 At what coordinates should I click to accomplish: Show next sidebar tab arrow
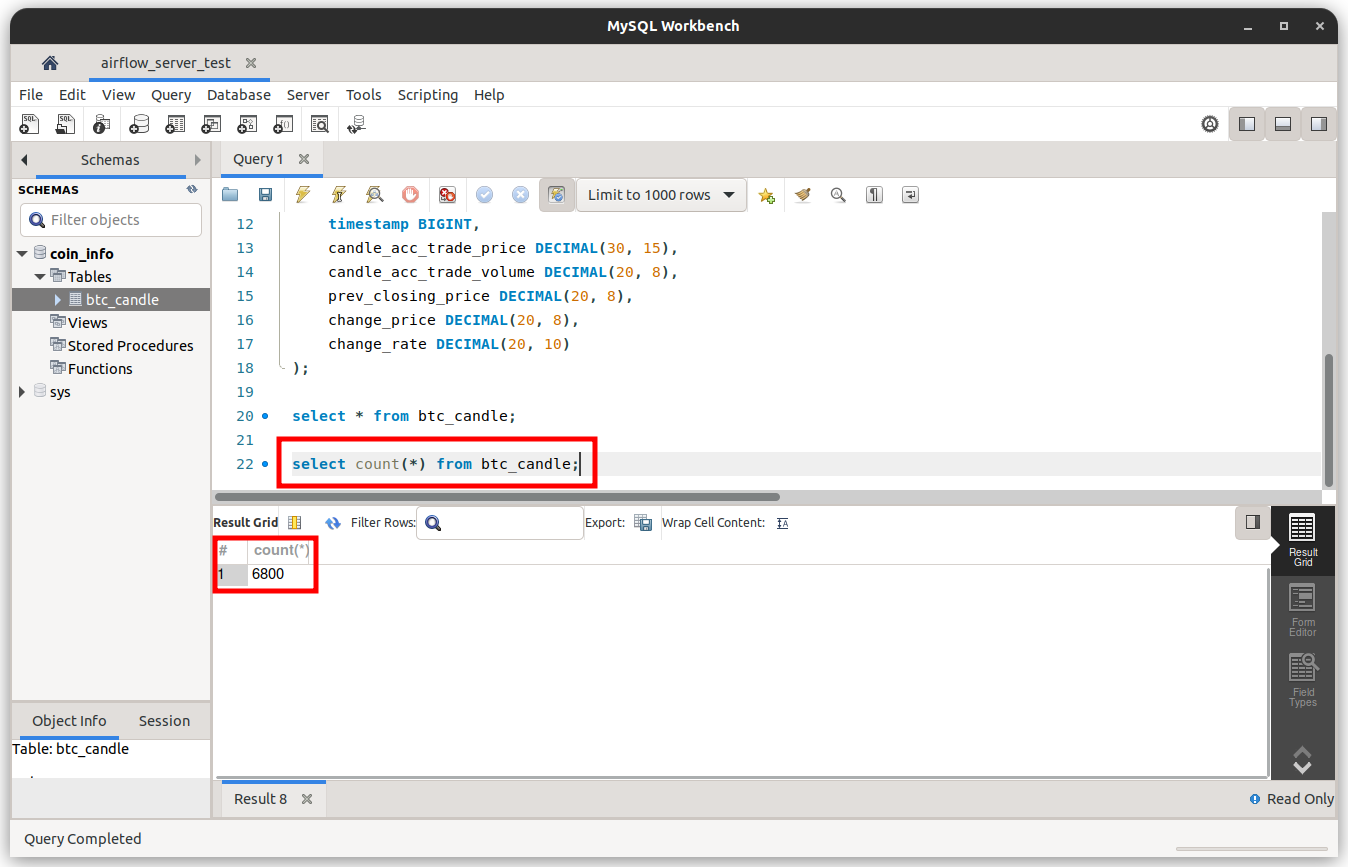198,160
